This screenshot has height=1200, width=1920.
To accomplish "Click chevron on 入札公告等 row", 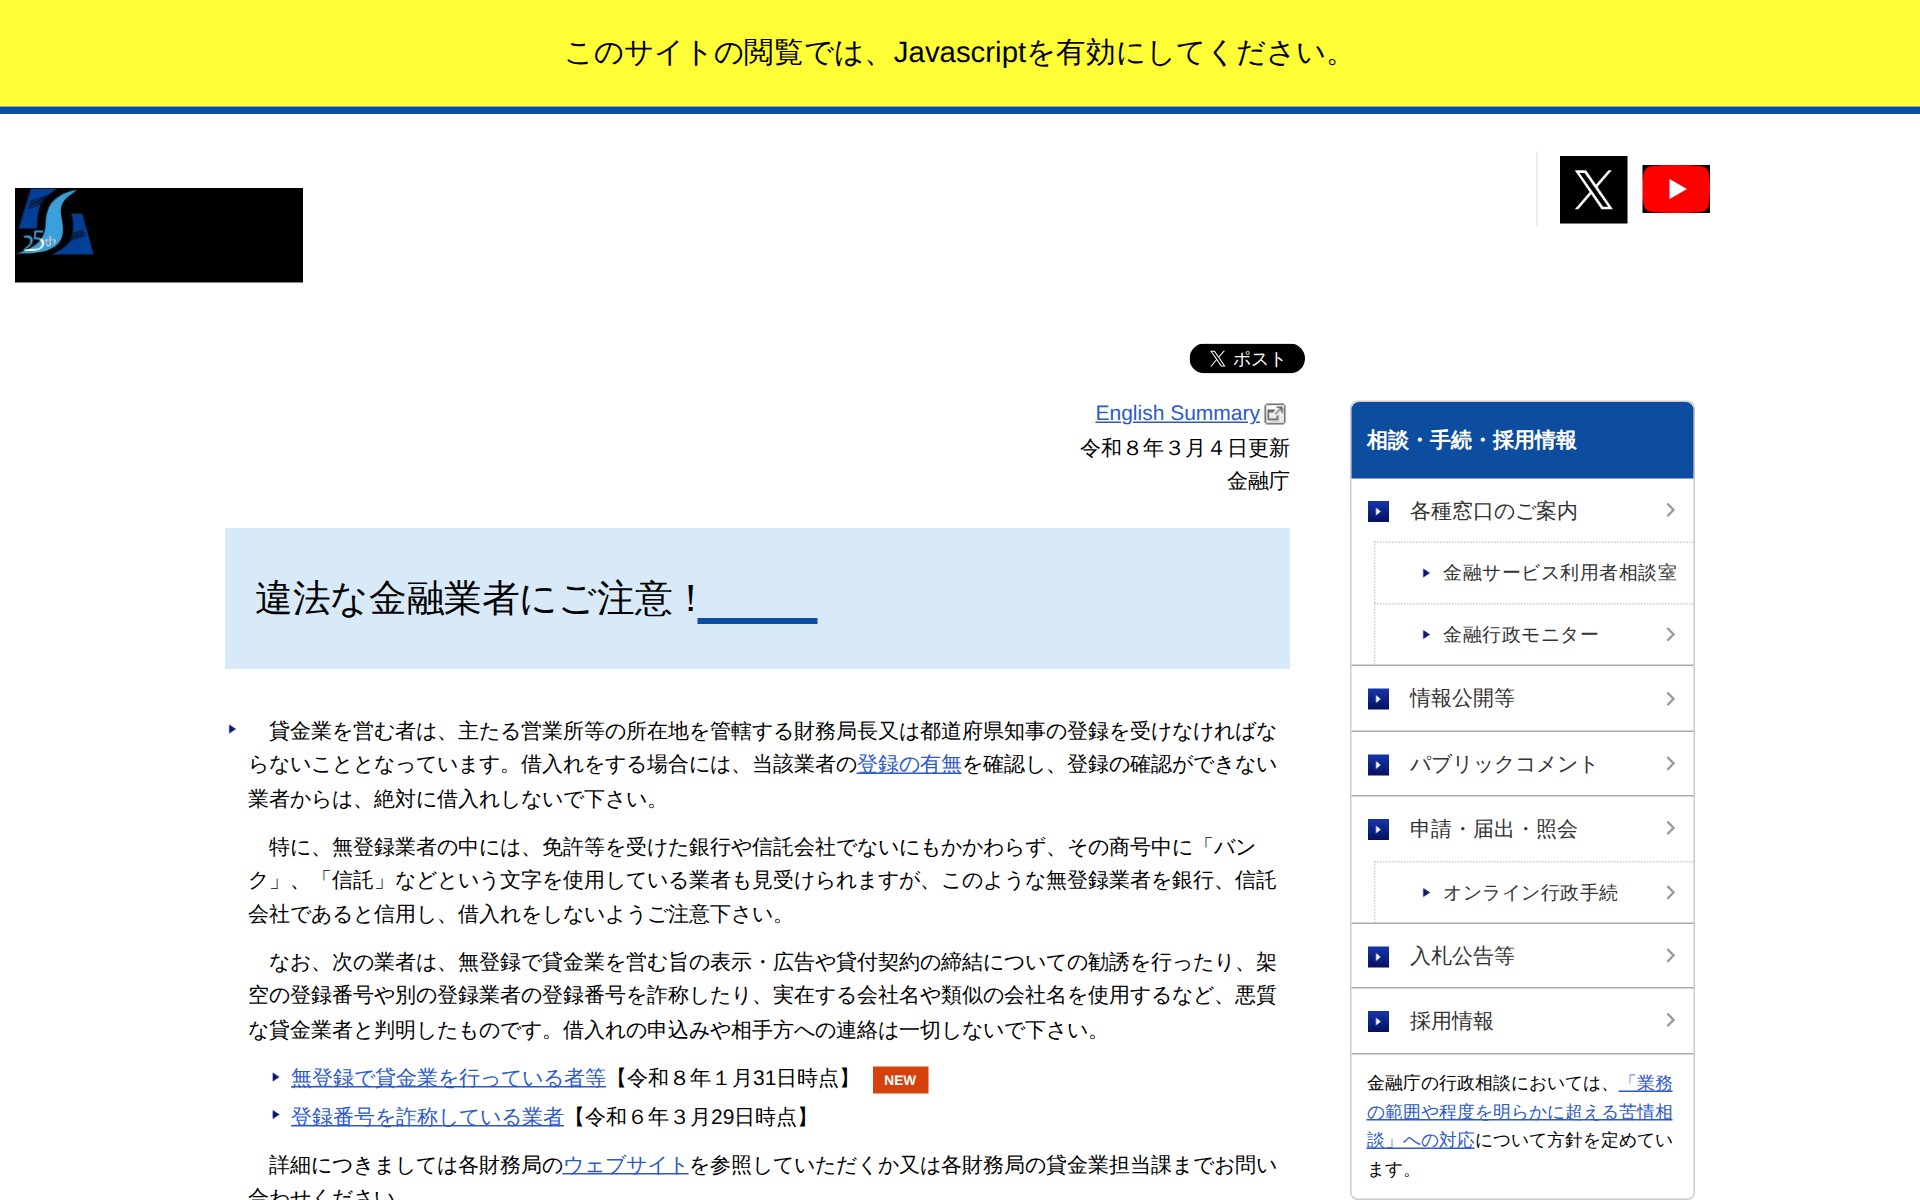I will pos(1670,956).
